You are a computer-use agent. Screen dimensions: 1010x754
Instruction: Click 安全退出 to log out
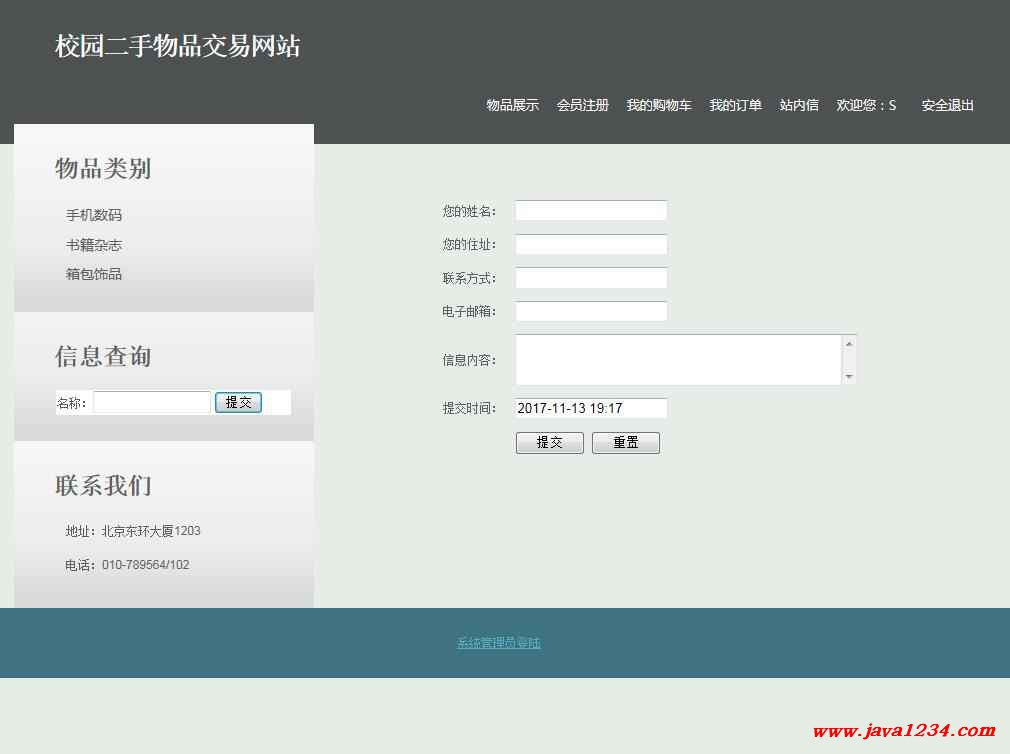click(x=947, y=105)
